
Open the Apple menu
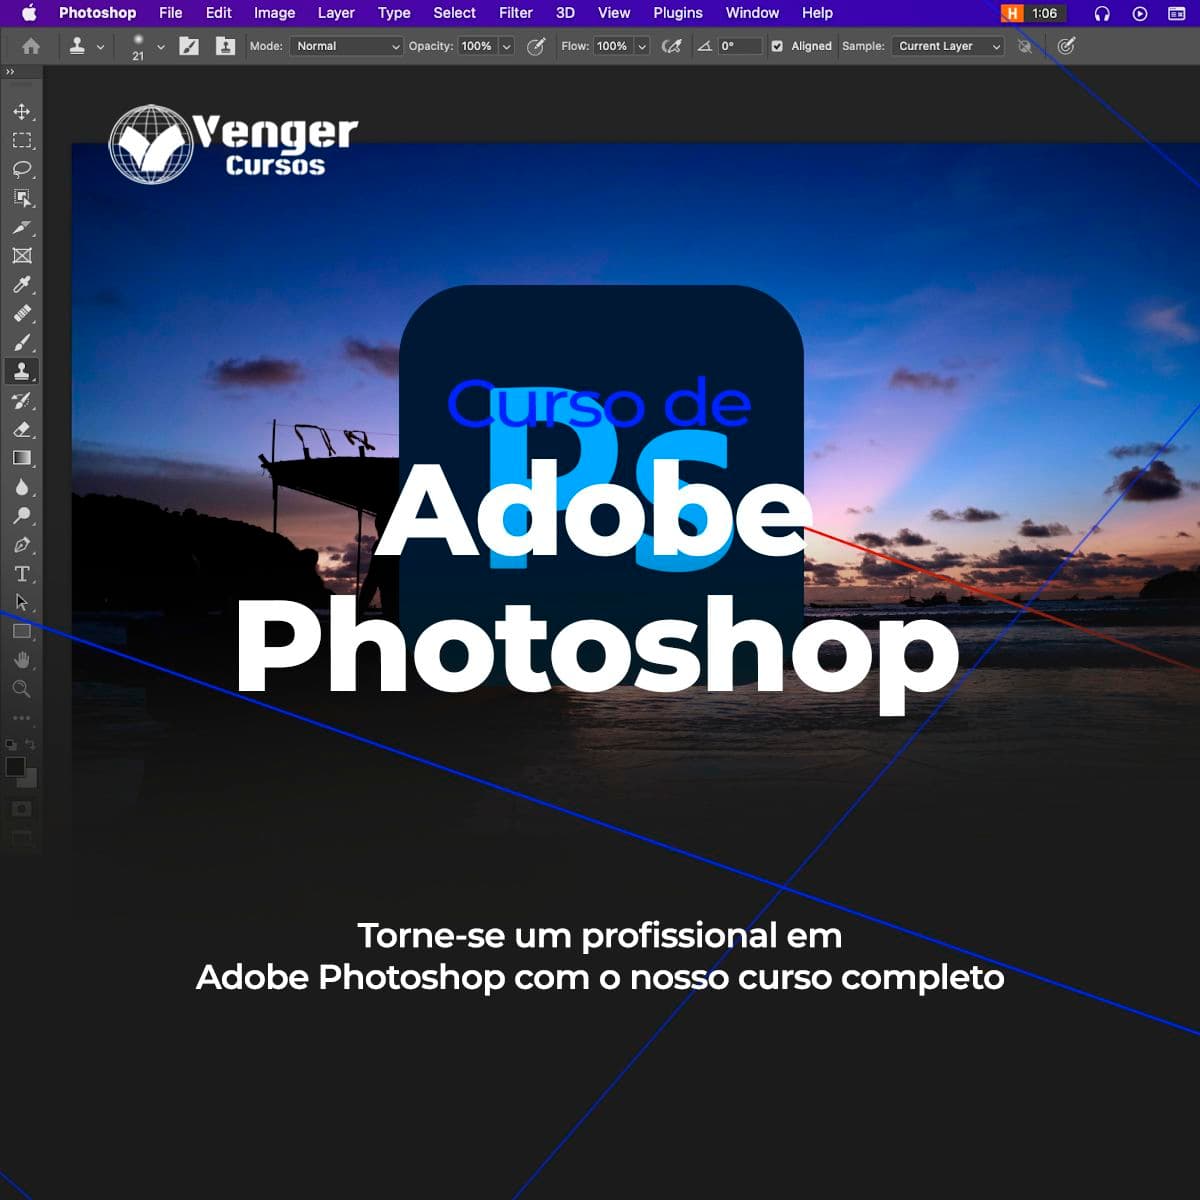(29, 13)
